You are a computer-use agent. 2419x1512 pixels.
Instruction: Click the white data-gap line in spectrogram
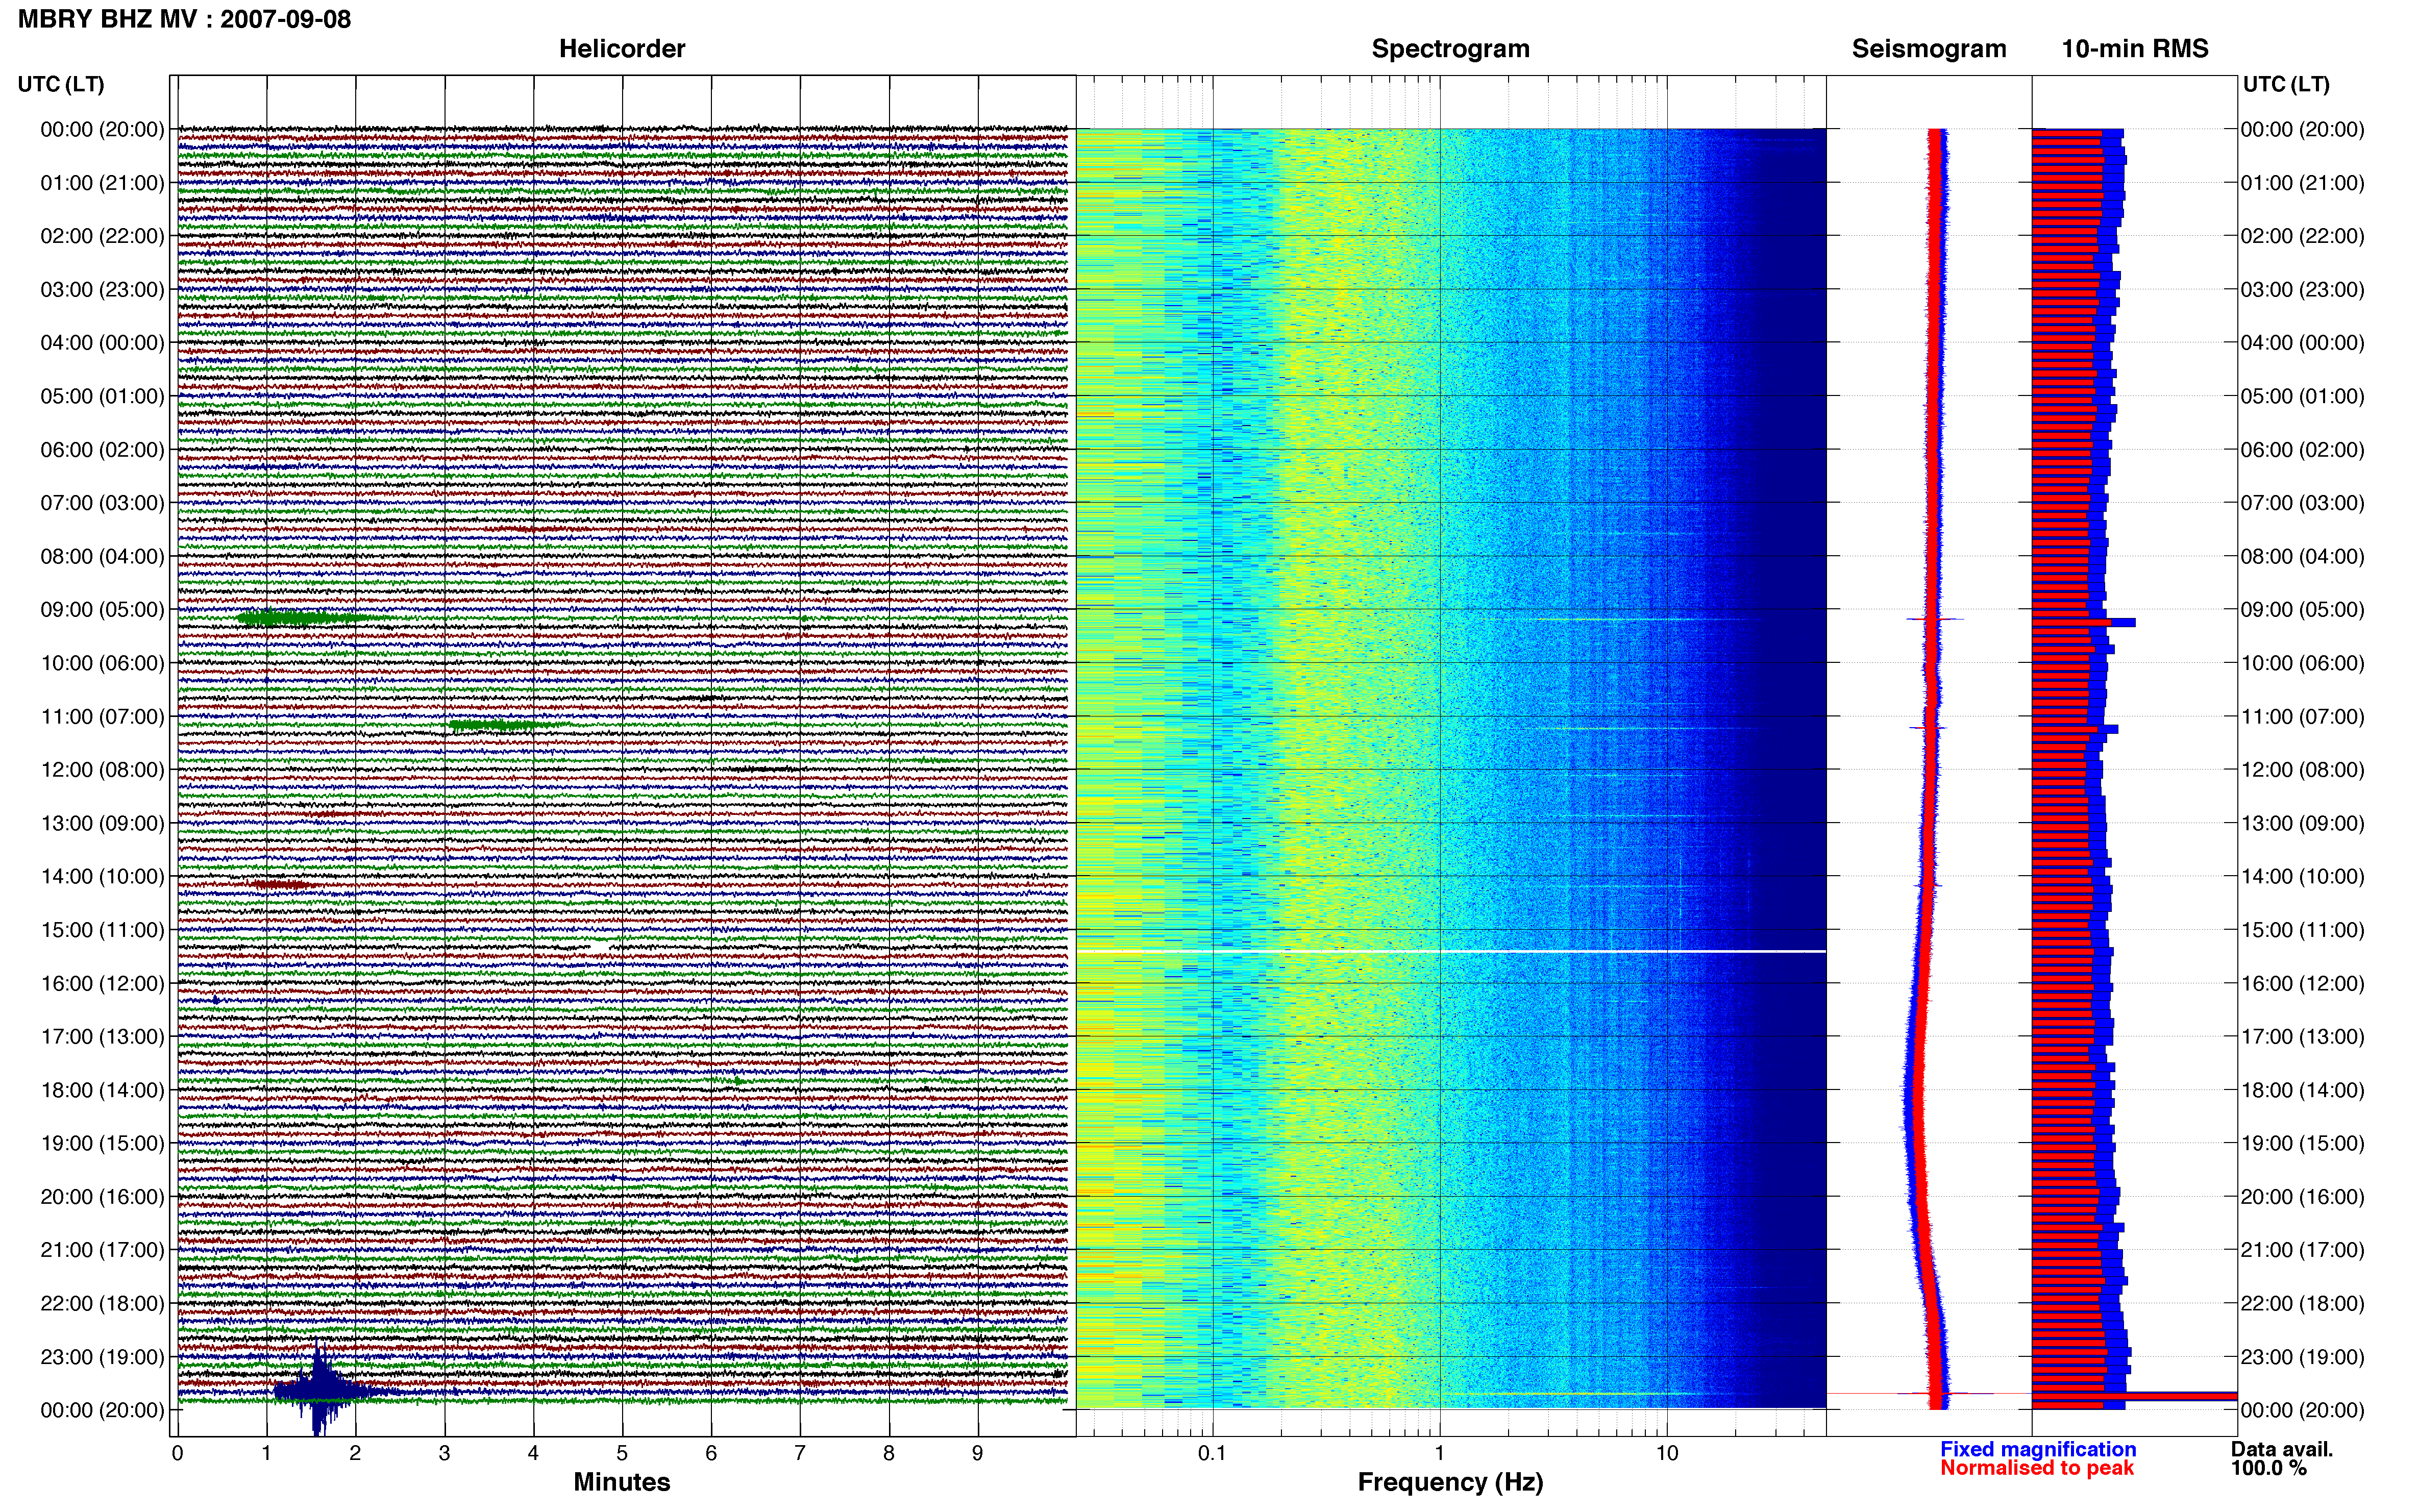click(x=1450, y=951)
